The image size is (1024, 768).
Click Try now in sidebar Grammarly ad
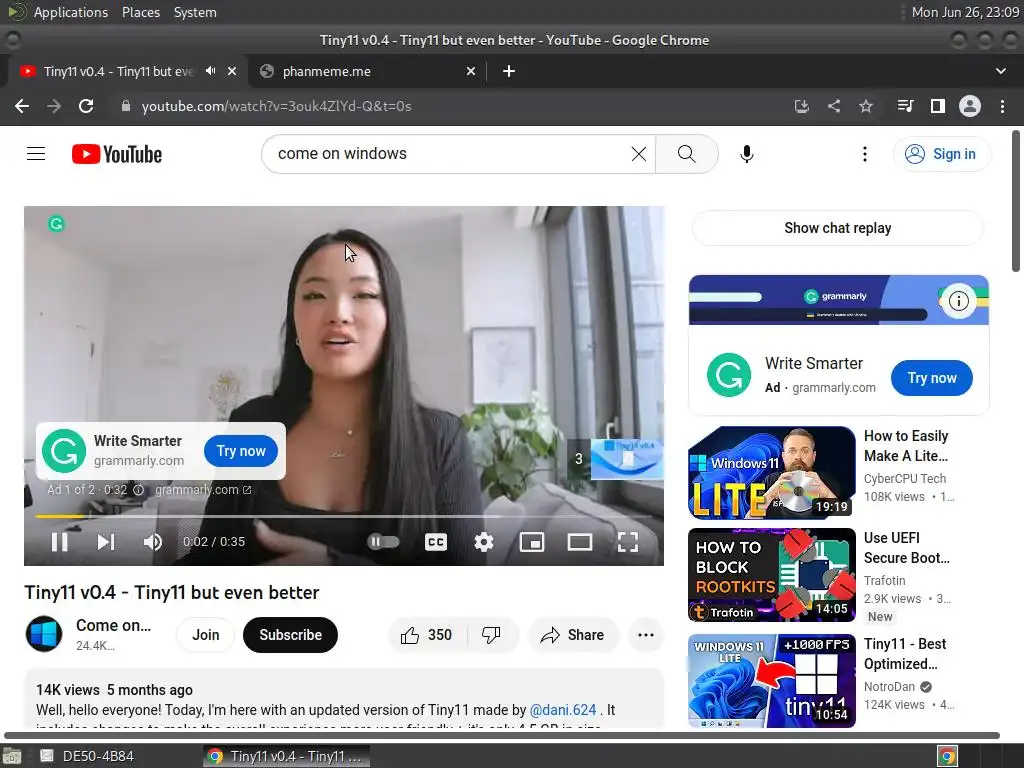[x=931, y=378]
